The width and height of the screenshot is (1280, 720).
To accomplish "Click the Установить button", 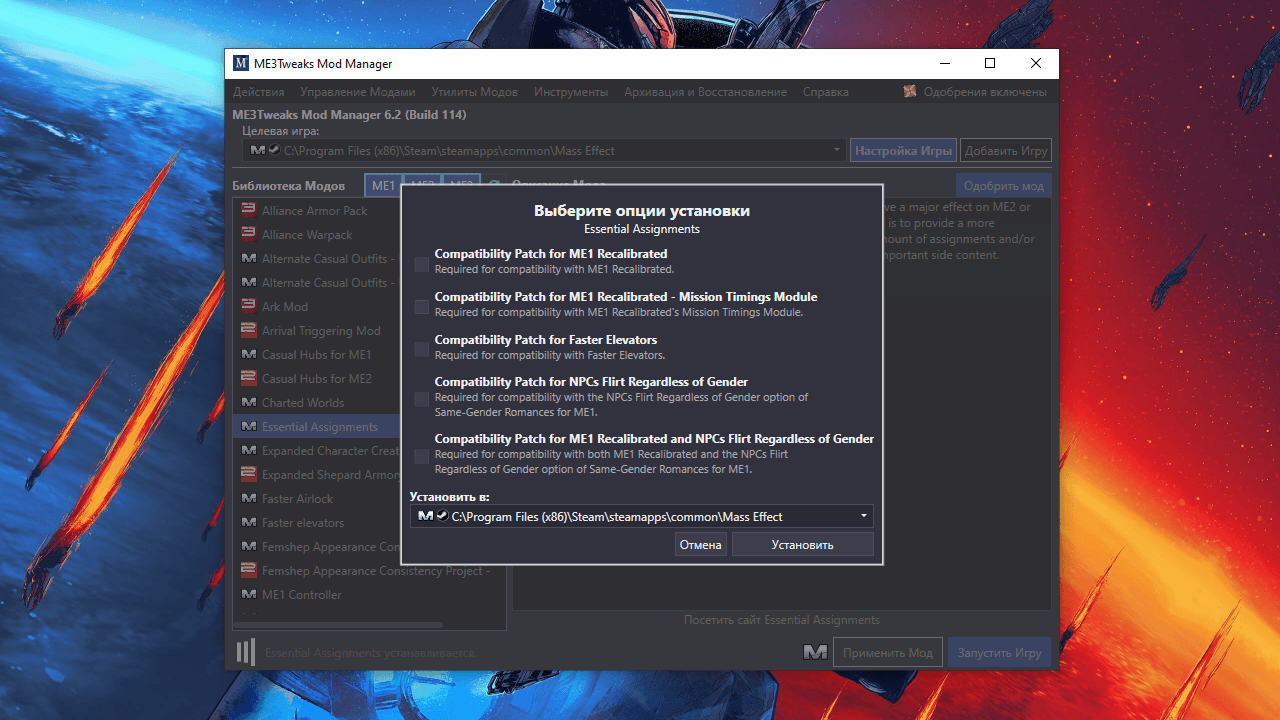I will 803,545.
